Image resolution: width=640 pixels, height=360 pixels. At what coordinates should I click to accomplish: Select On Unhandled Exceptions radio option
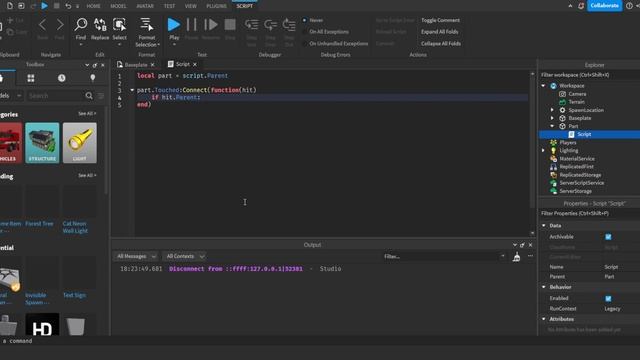[304, 43]
